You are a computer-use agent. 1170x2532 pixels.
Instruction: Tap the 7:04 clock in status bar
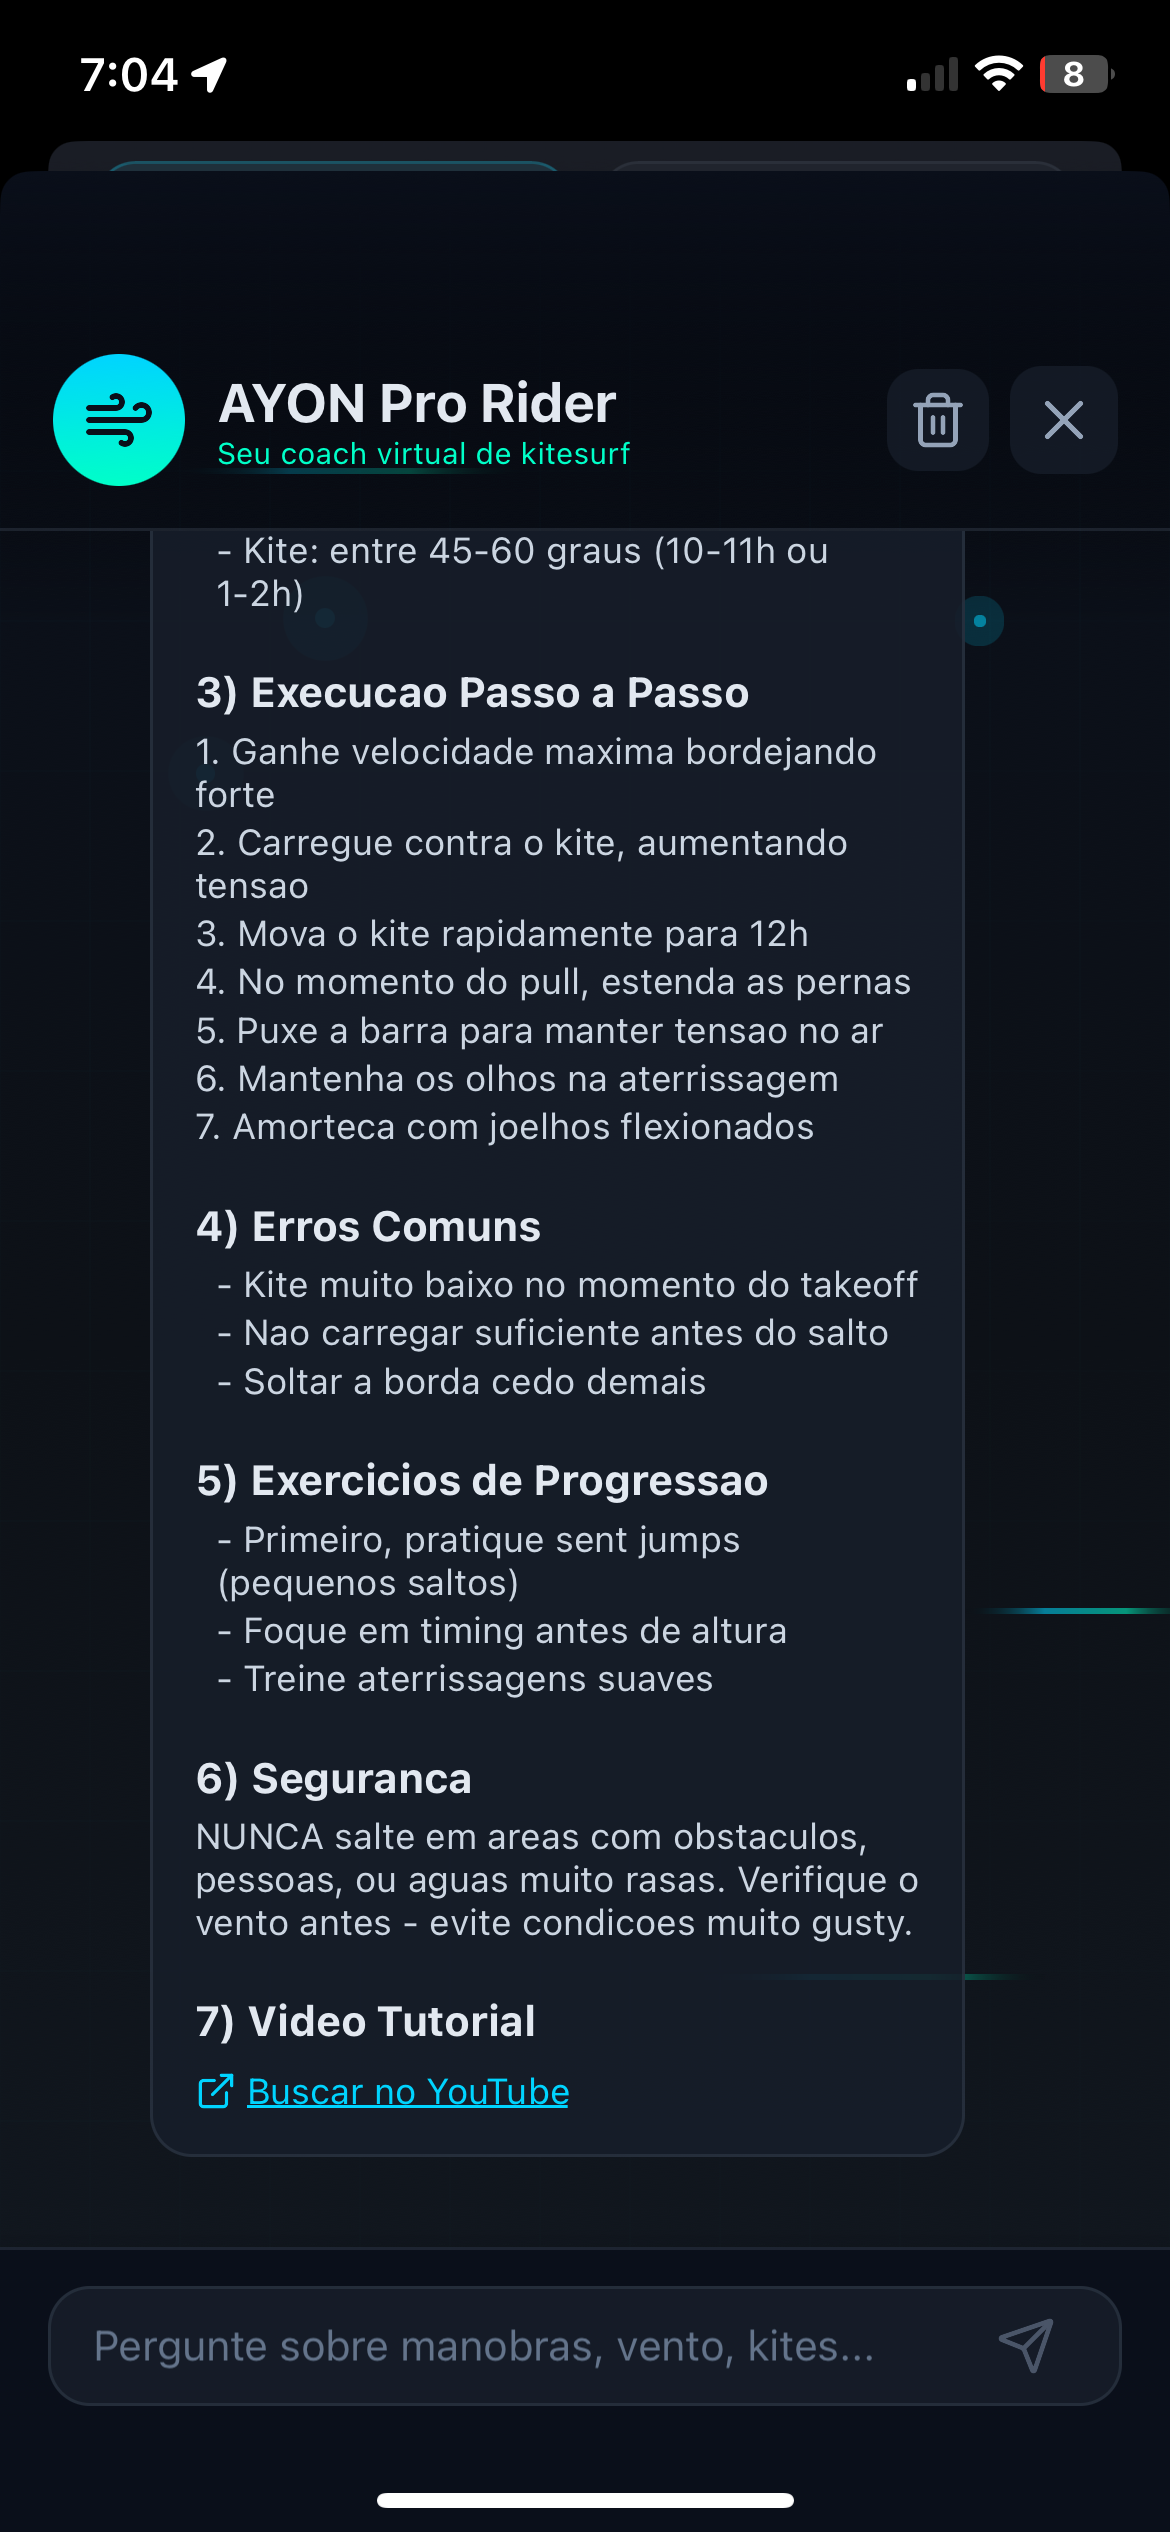[x=129, y=75]
